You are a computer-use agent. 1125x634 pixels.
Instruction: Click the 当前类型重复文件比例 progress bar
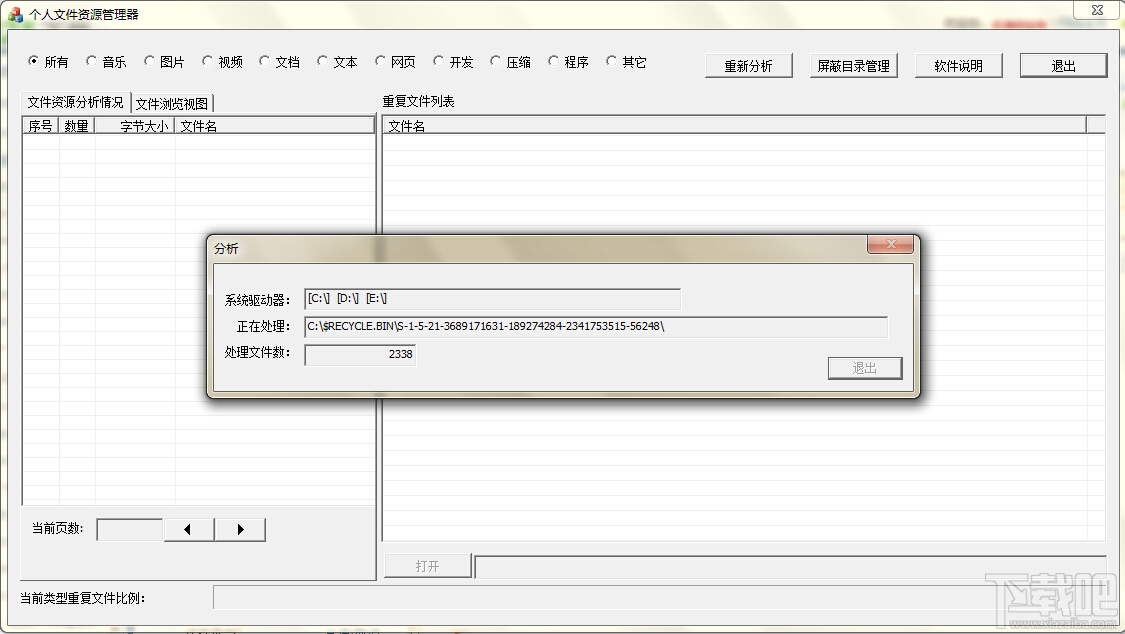click(660, 597)
